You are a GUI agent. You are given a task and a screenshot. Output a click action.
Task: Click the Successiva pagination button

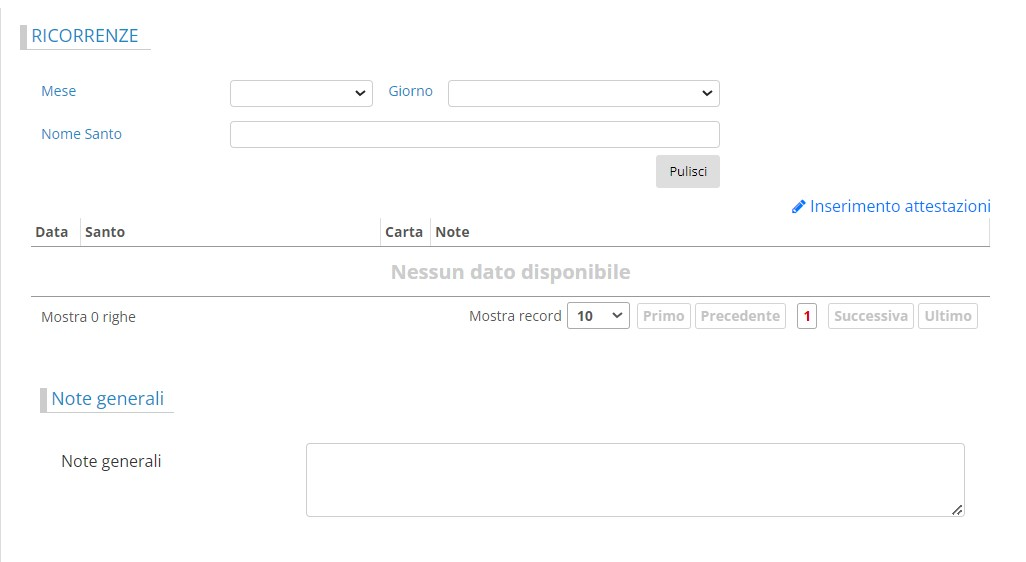tap(870, 316)
